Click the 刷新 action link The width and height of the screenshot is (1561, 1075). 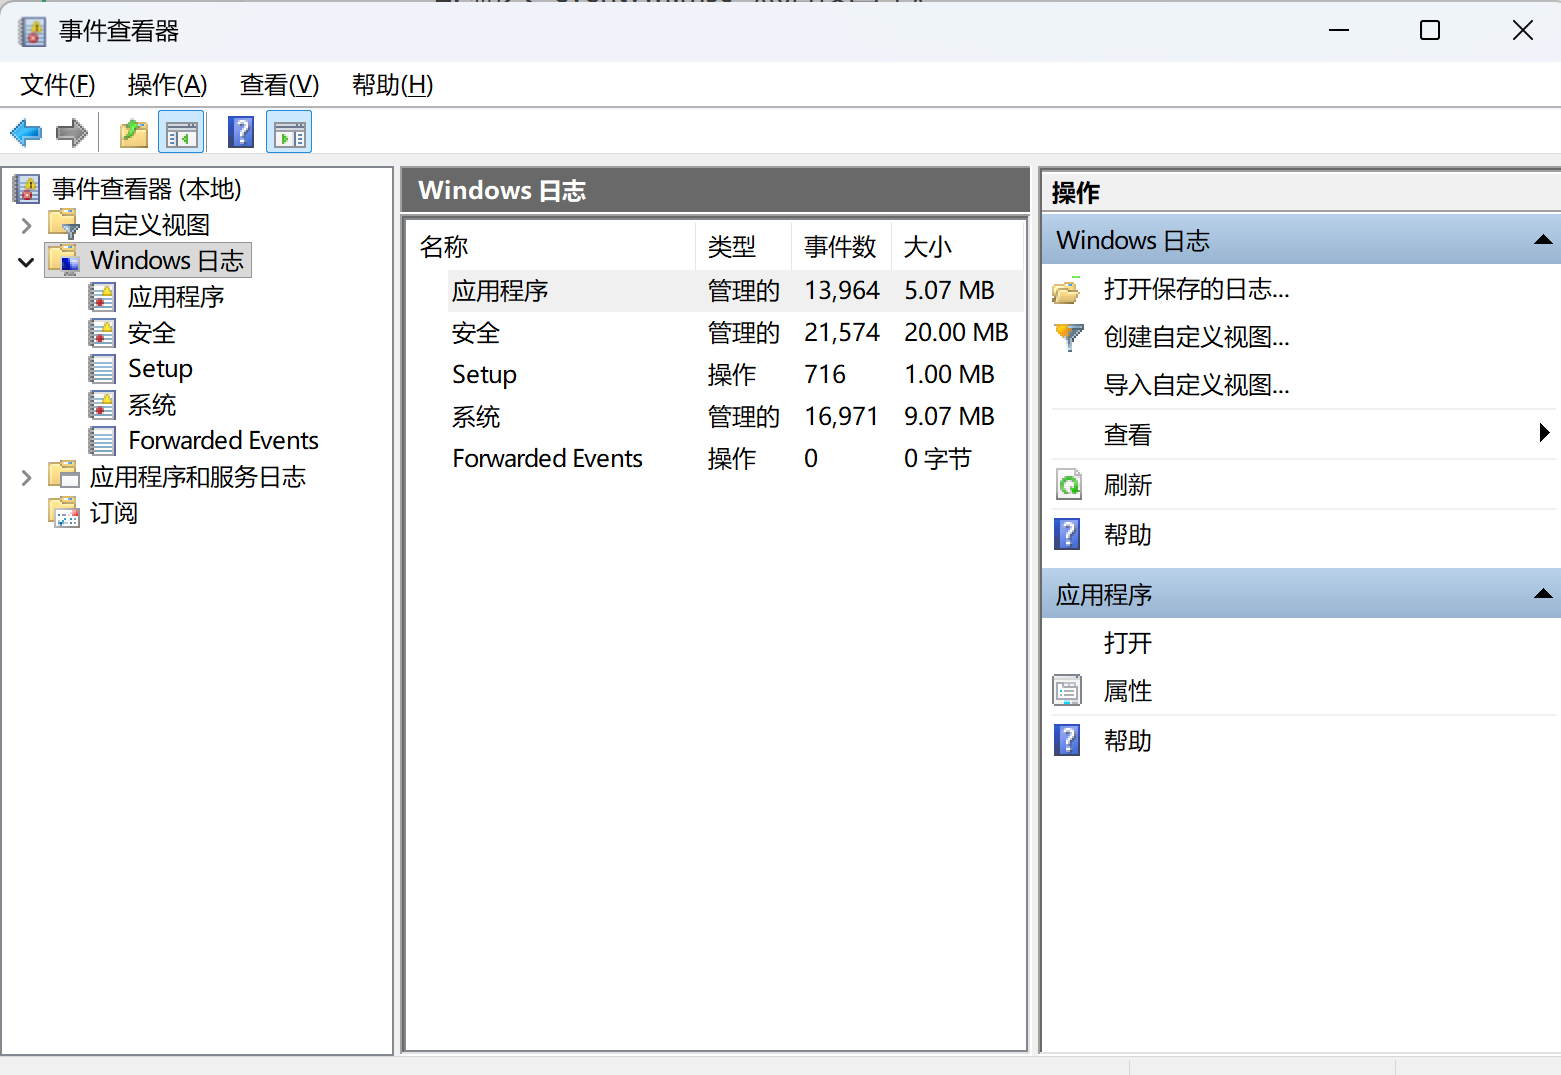1127,485
